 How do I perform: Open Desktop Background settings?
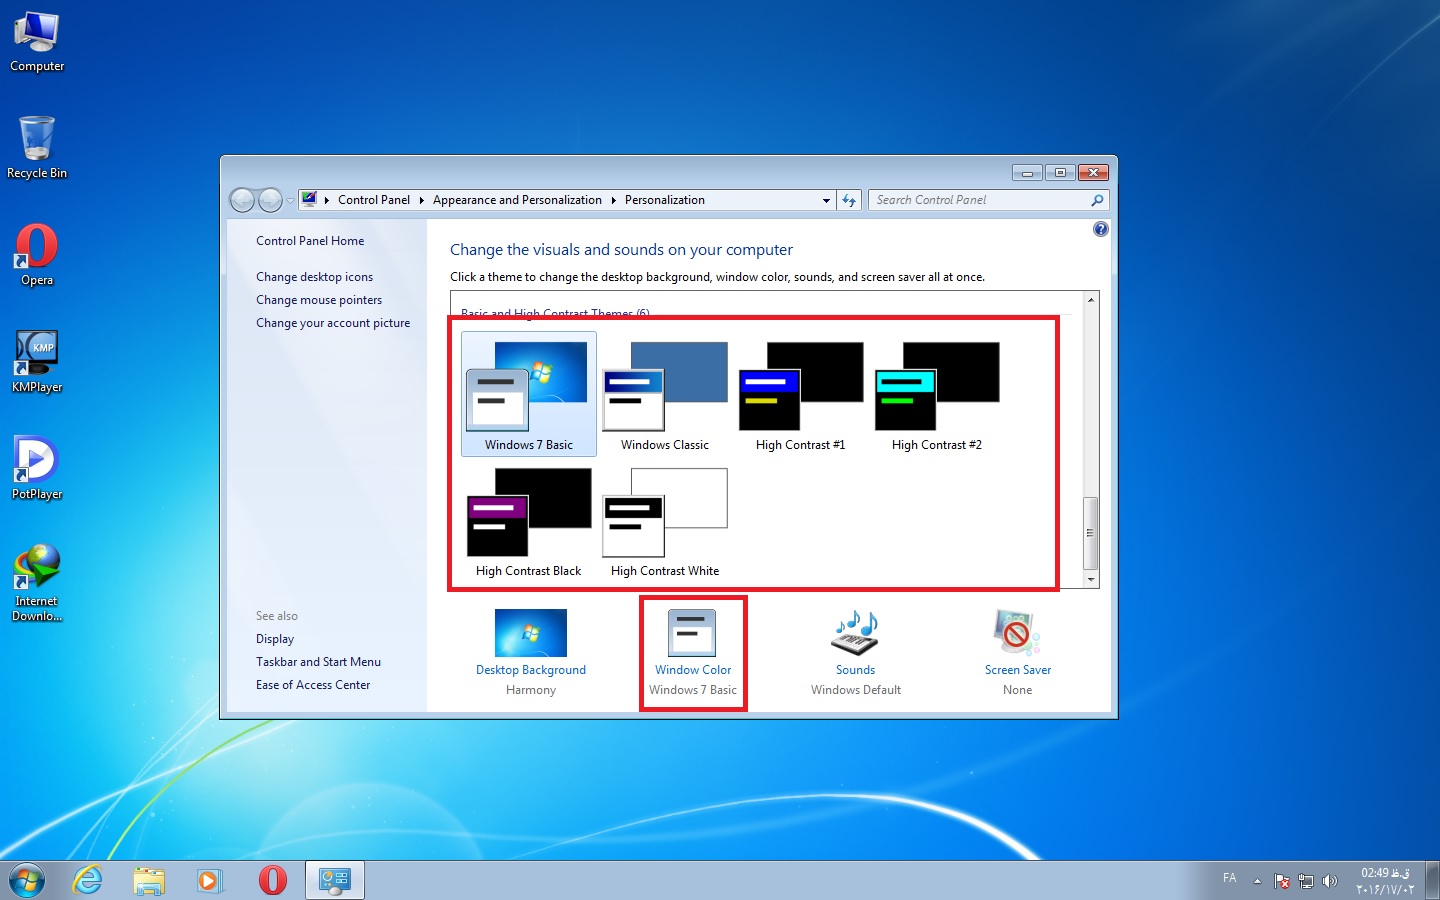(531, 651)
